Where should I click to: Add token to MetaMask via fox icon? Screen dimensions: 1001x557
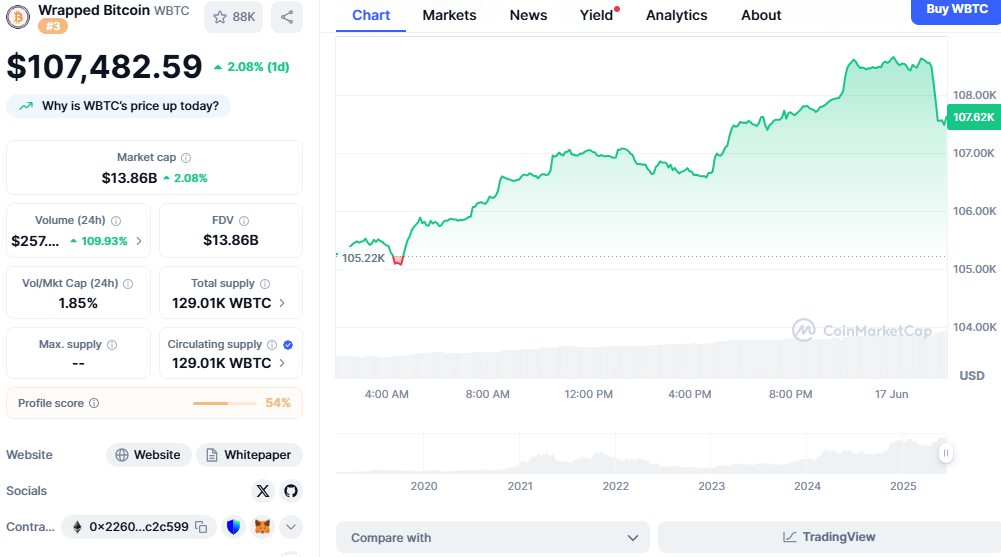[x=262, y=527]
